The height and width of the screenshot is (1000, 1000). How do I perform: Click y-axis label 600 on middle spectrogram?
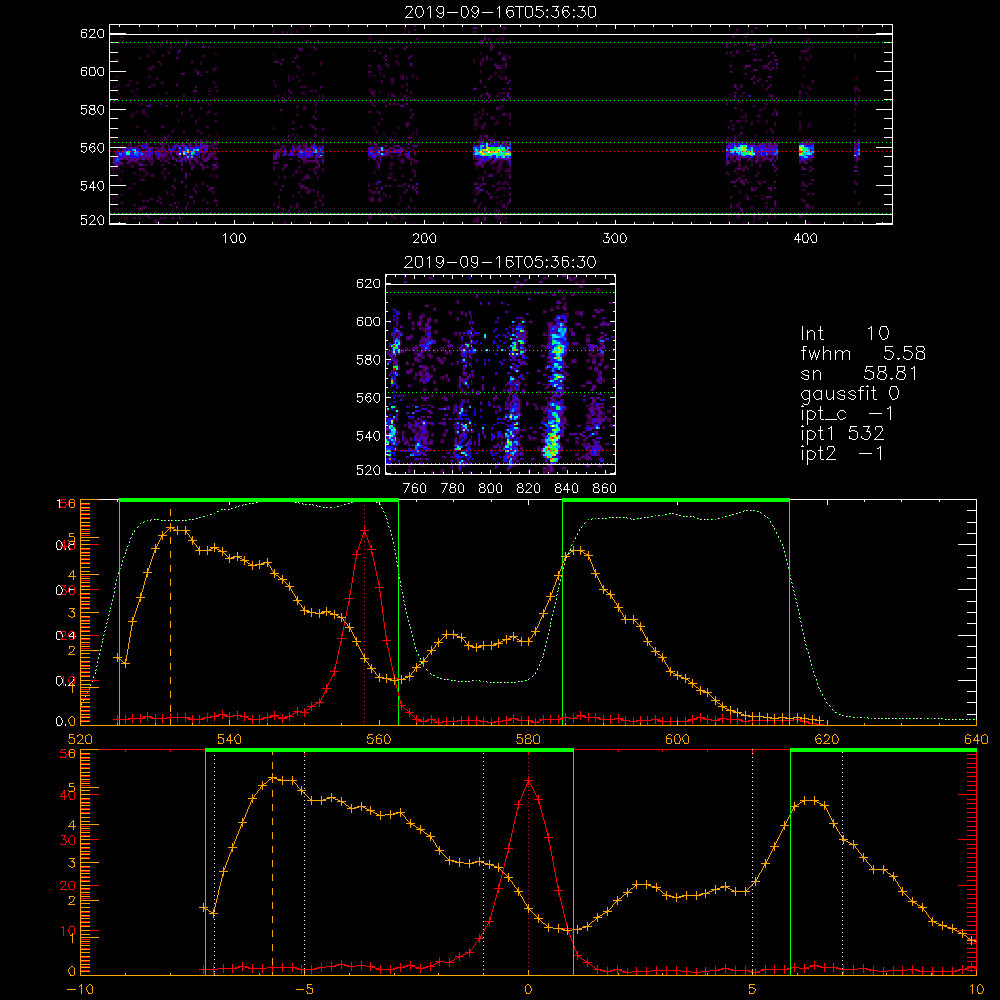pyautogui.click(x=368, y=321)
